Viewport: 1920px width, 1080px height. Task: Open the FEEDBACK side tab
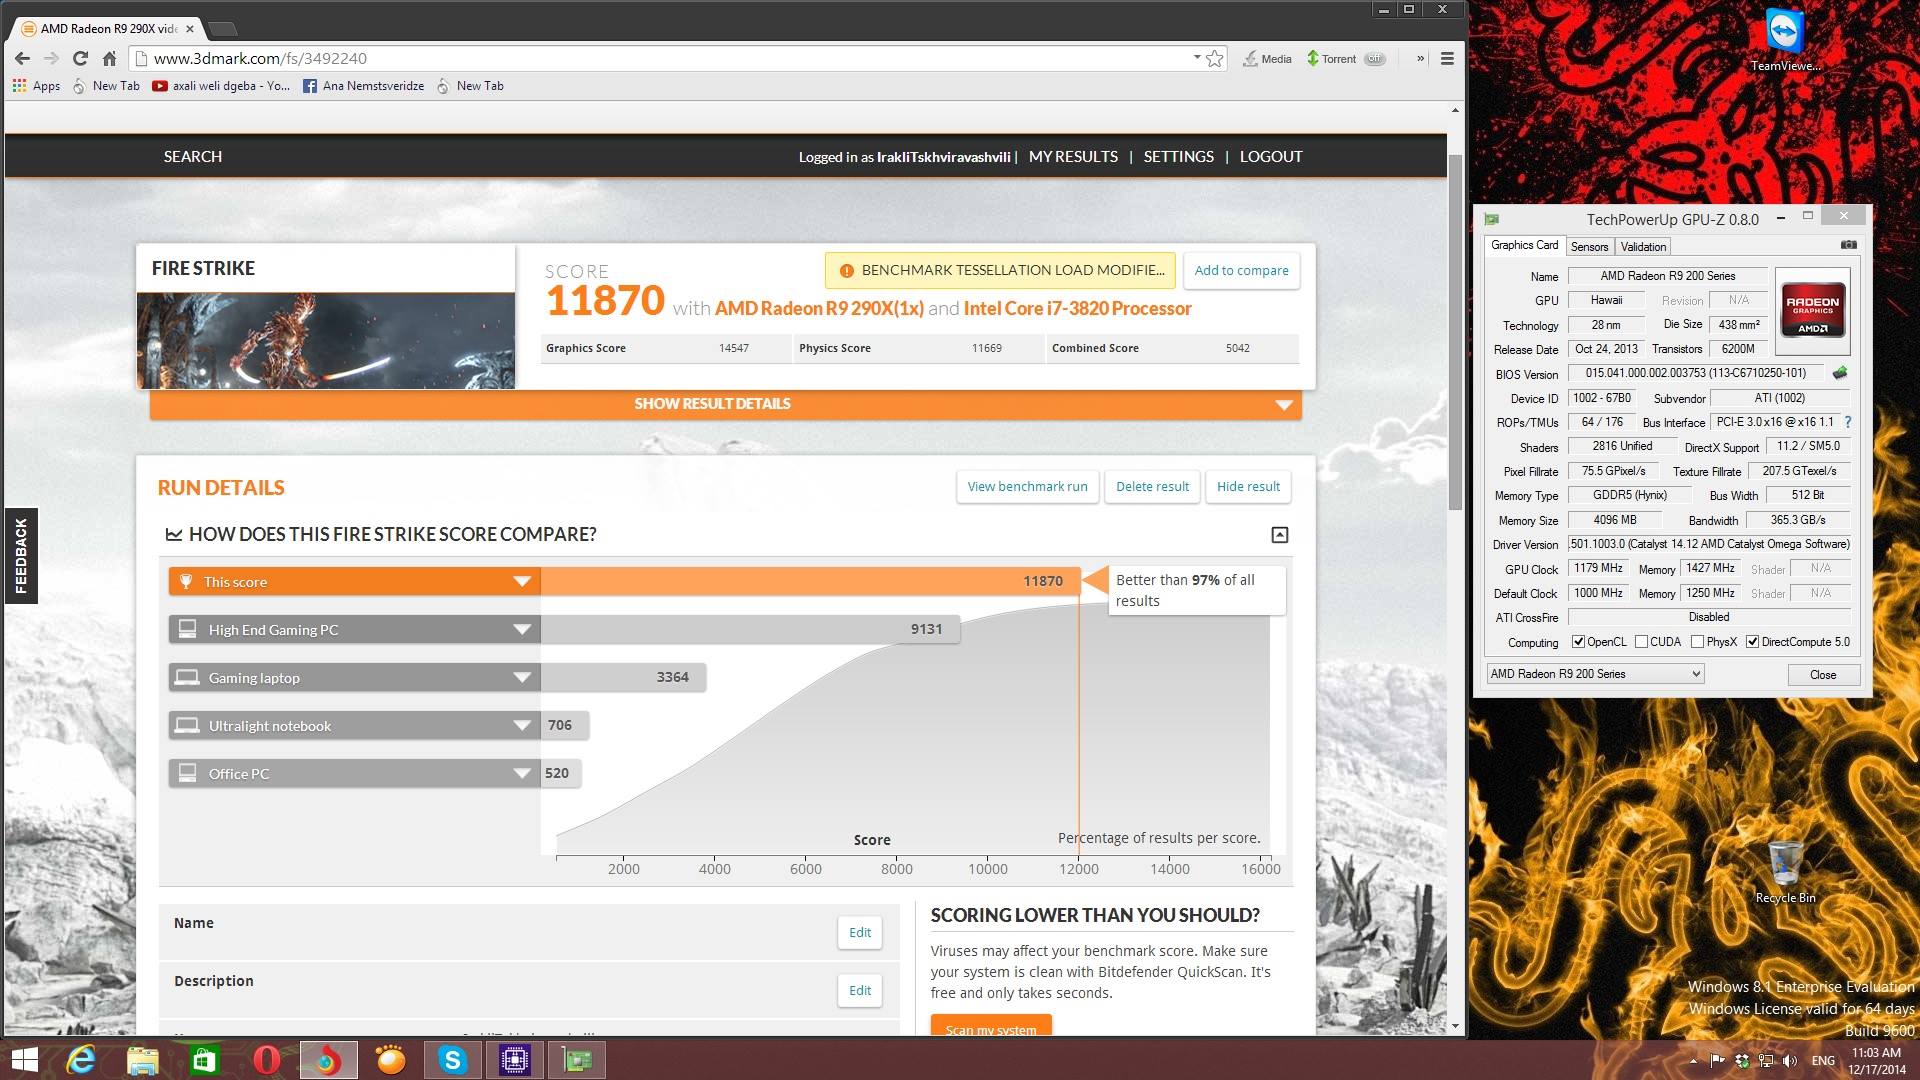pyautogui.click(x=21, y=556)
